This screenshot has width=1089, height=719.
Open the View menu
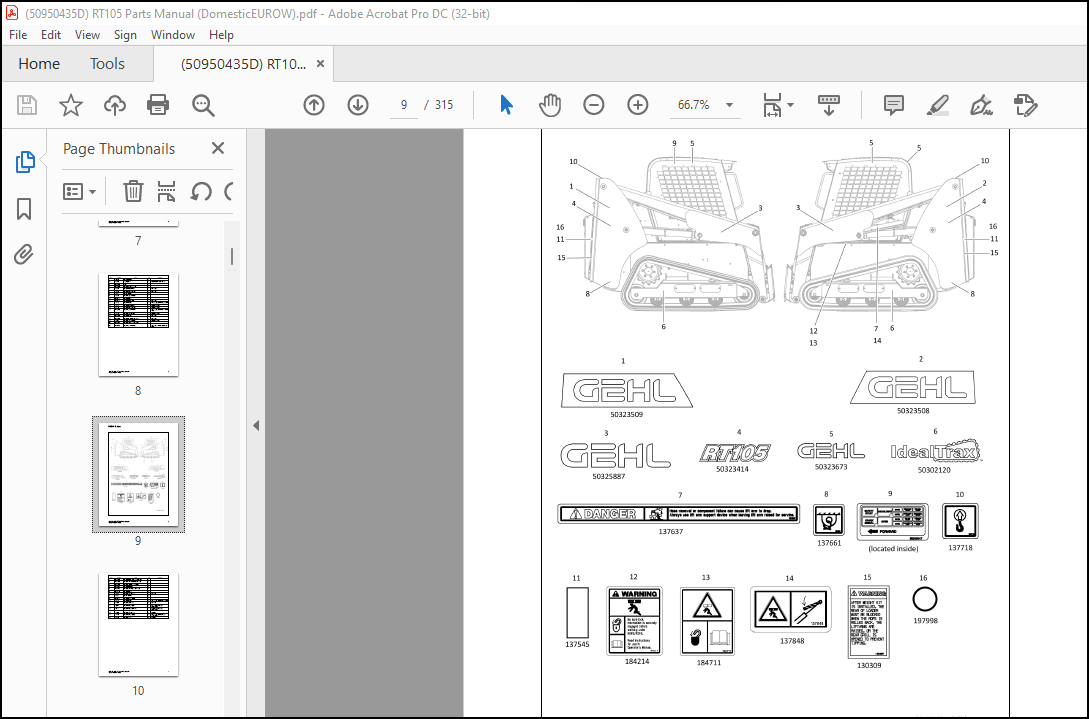(88, 35)
